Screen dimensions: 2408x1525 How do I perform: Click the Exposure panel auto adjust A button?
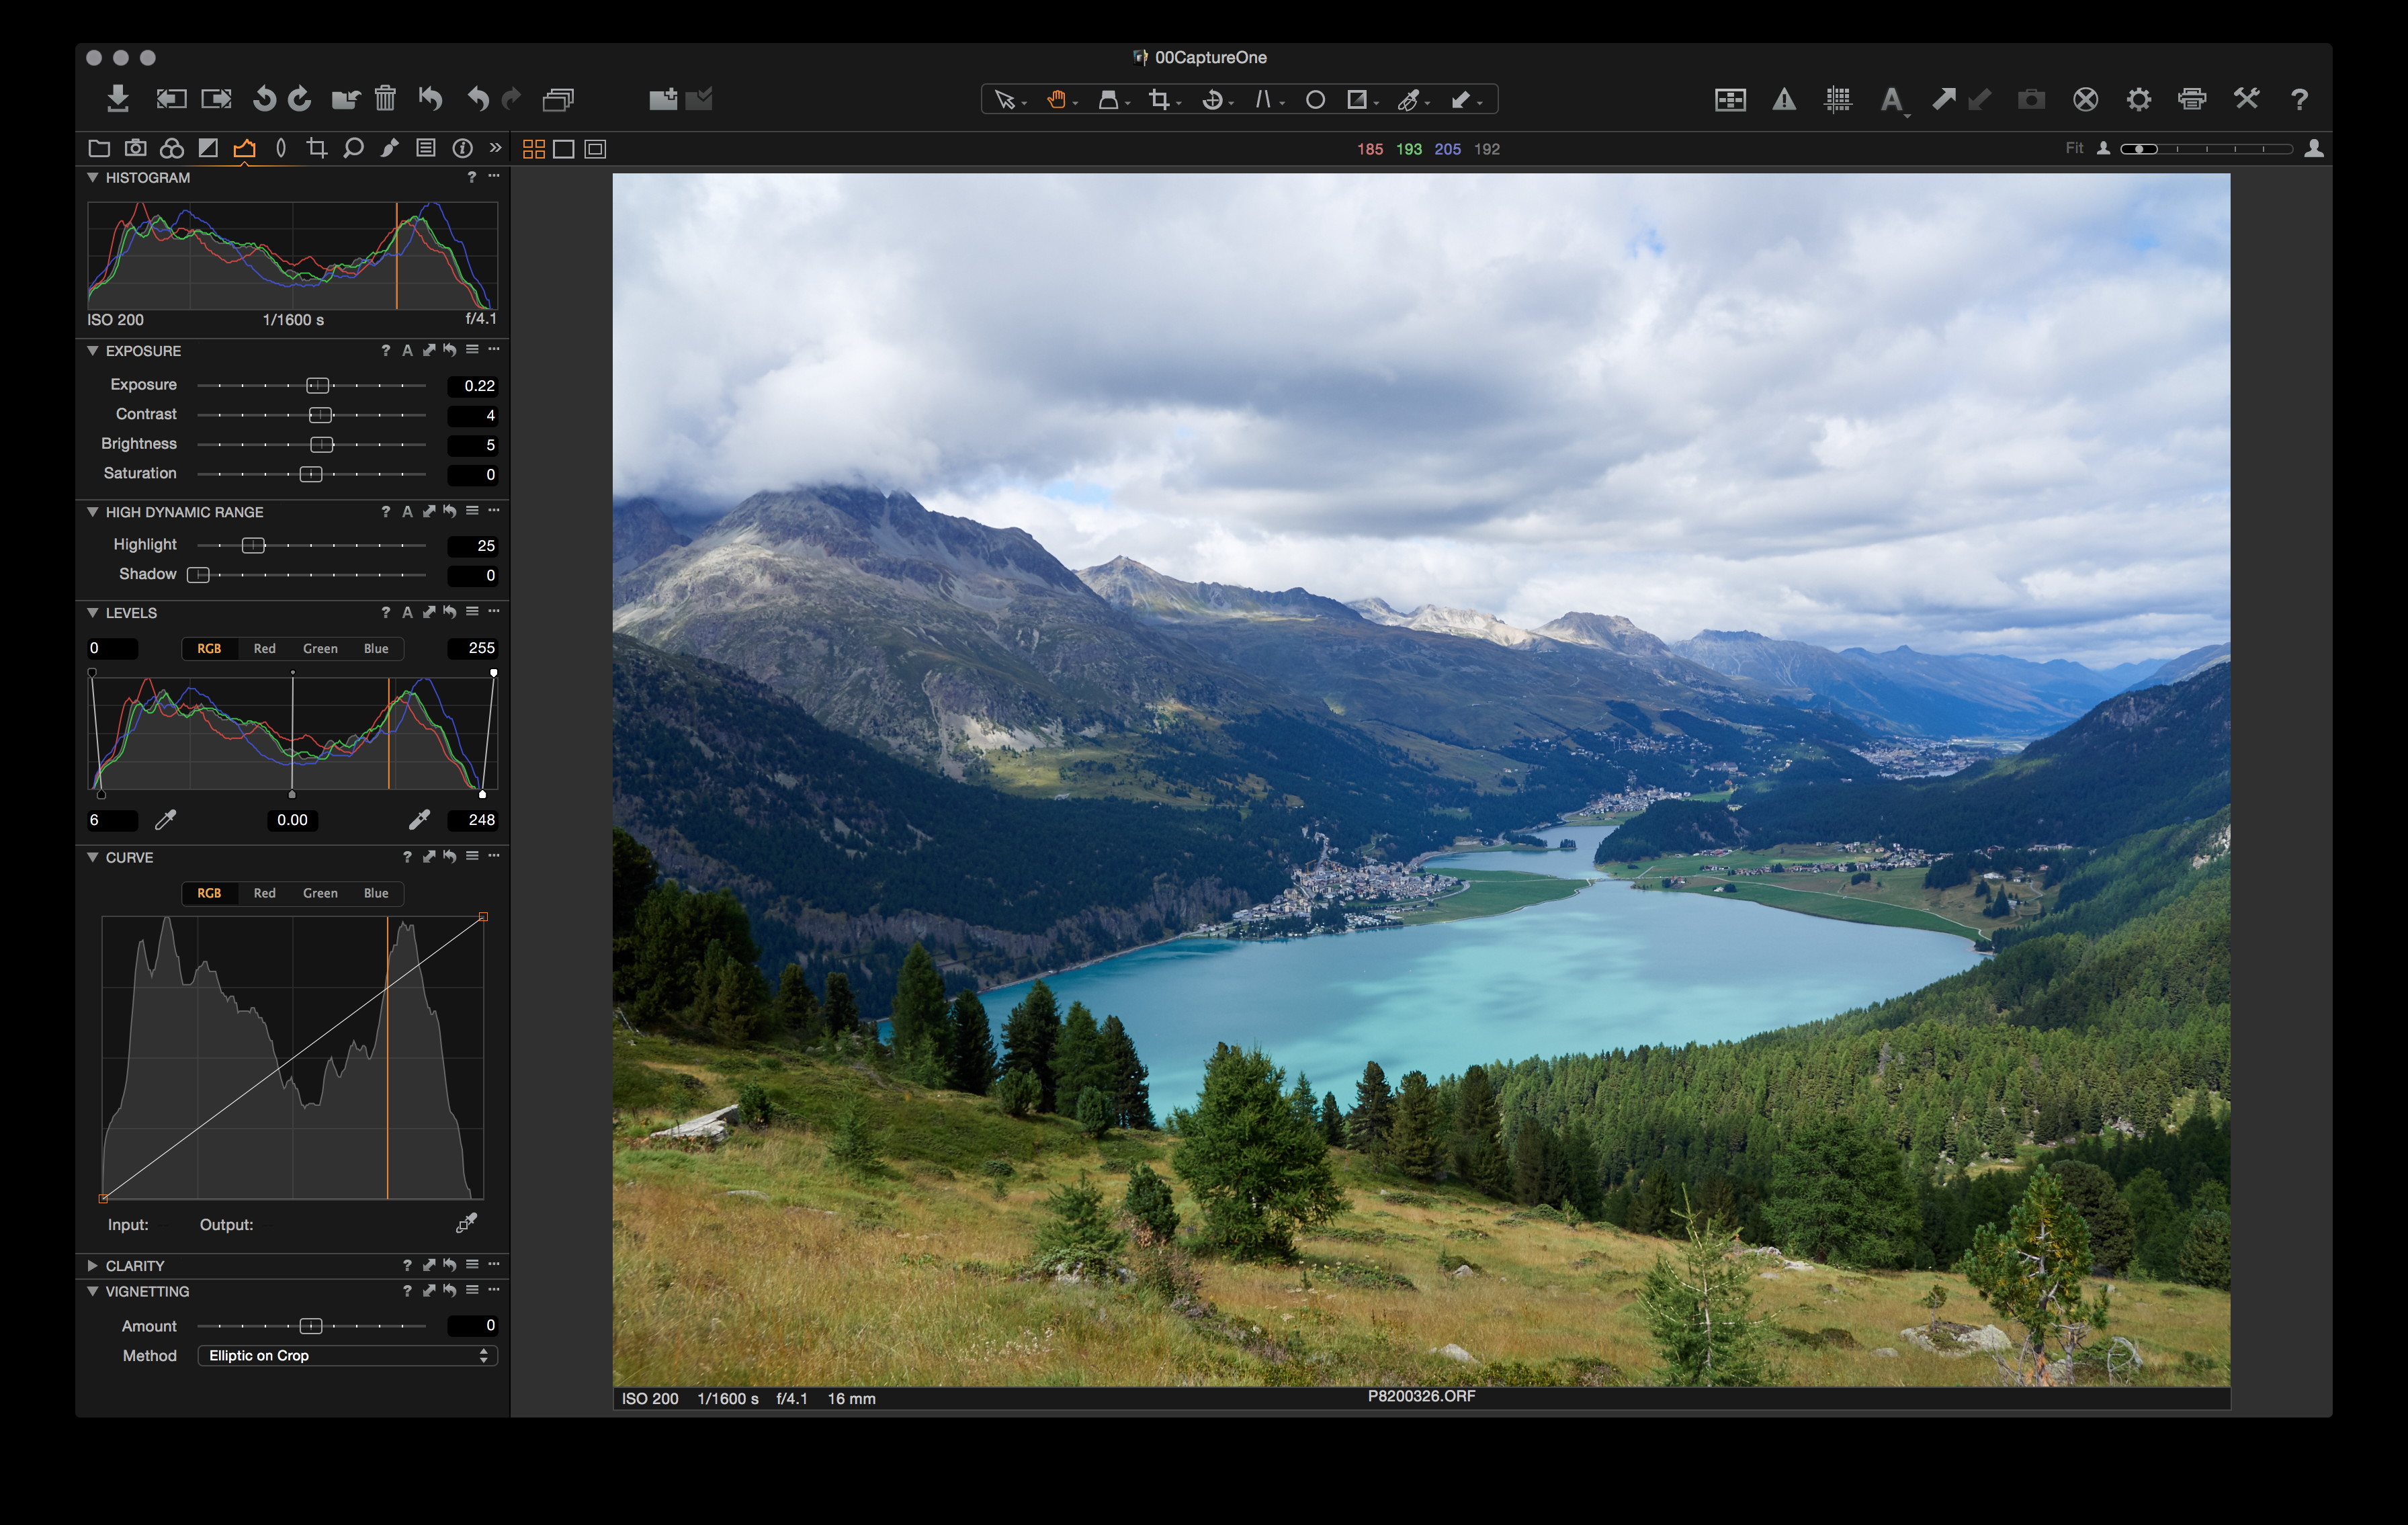click(407, 351)
